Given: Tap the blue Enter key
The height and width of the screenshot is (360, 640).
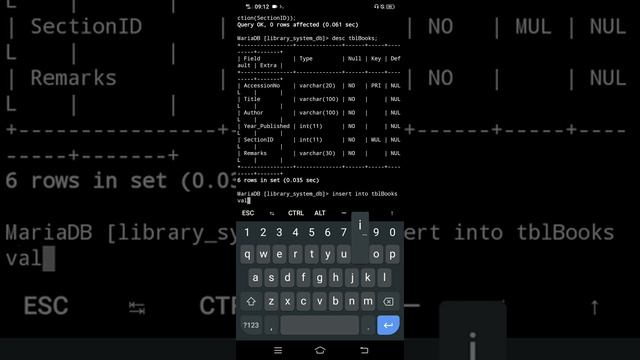Looking at the screenshot, I should coord(388,325).
